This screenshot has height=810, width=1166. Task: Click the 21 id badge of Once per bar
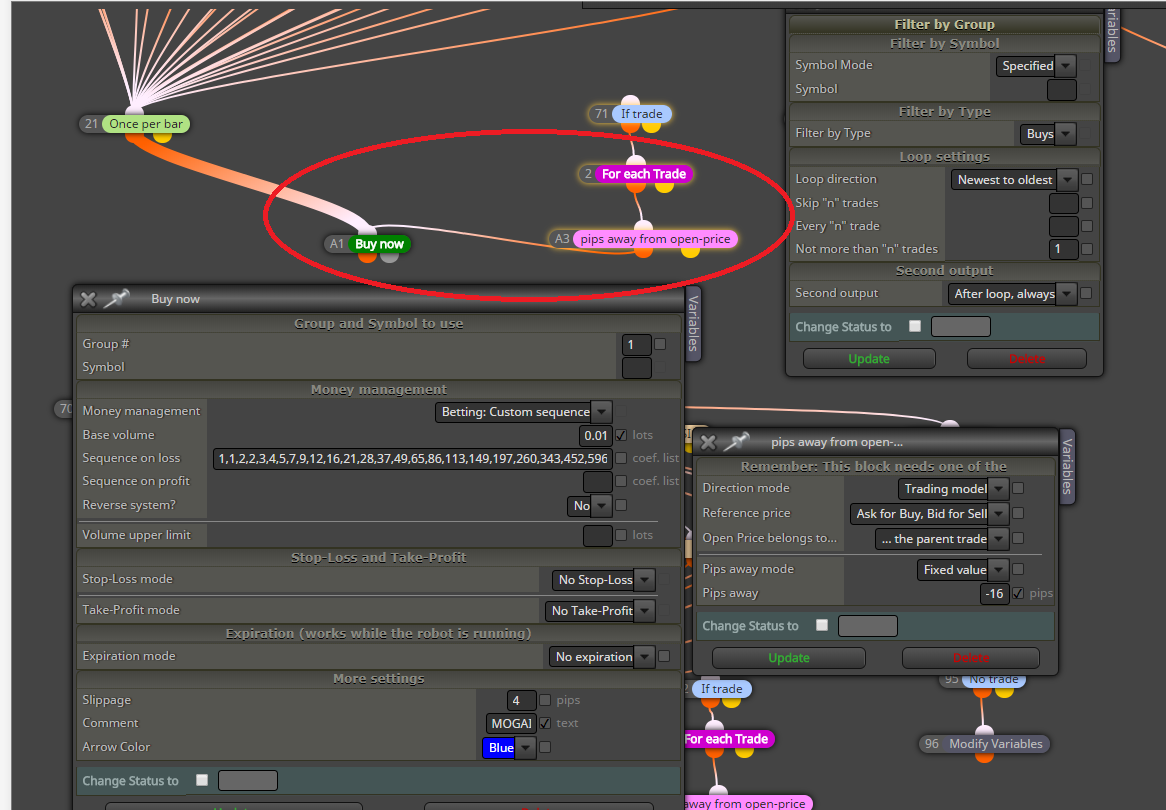91,124
